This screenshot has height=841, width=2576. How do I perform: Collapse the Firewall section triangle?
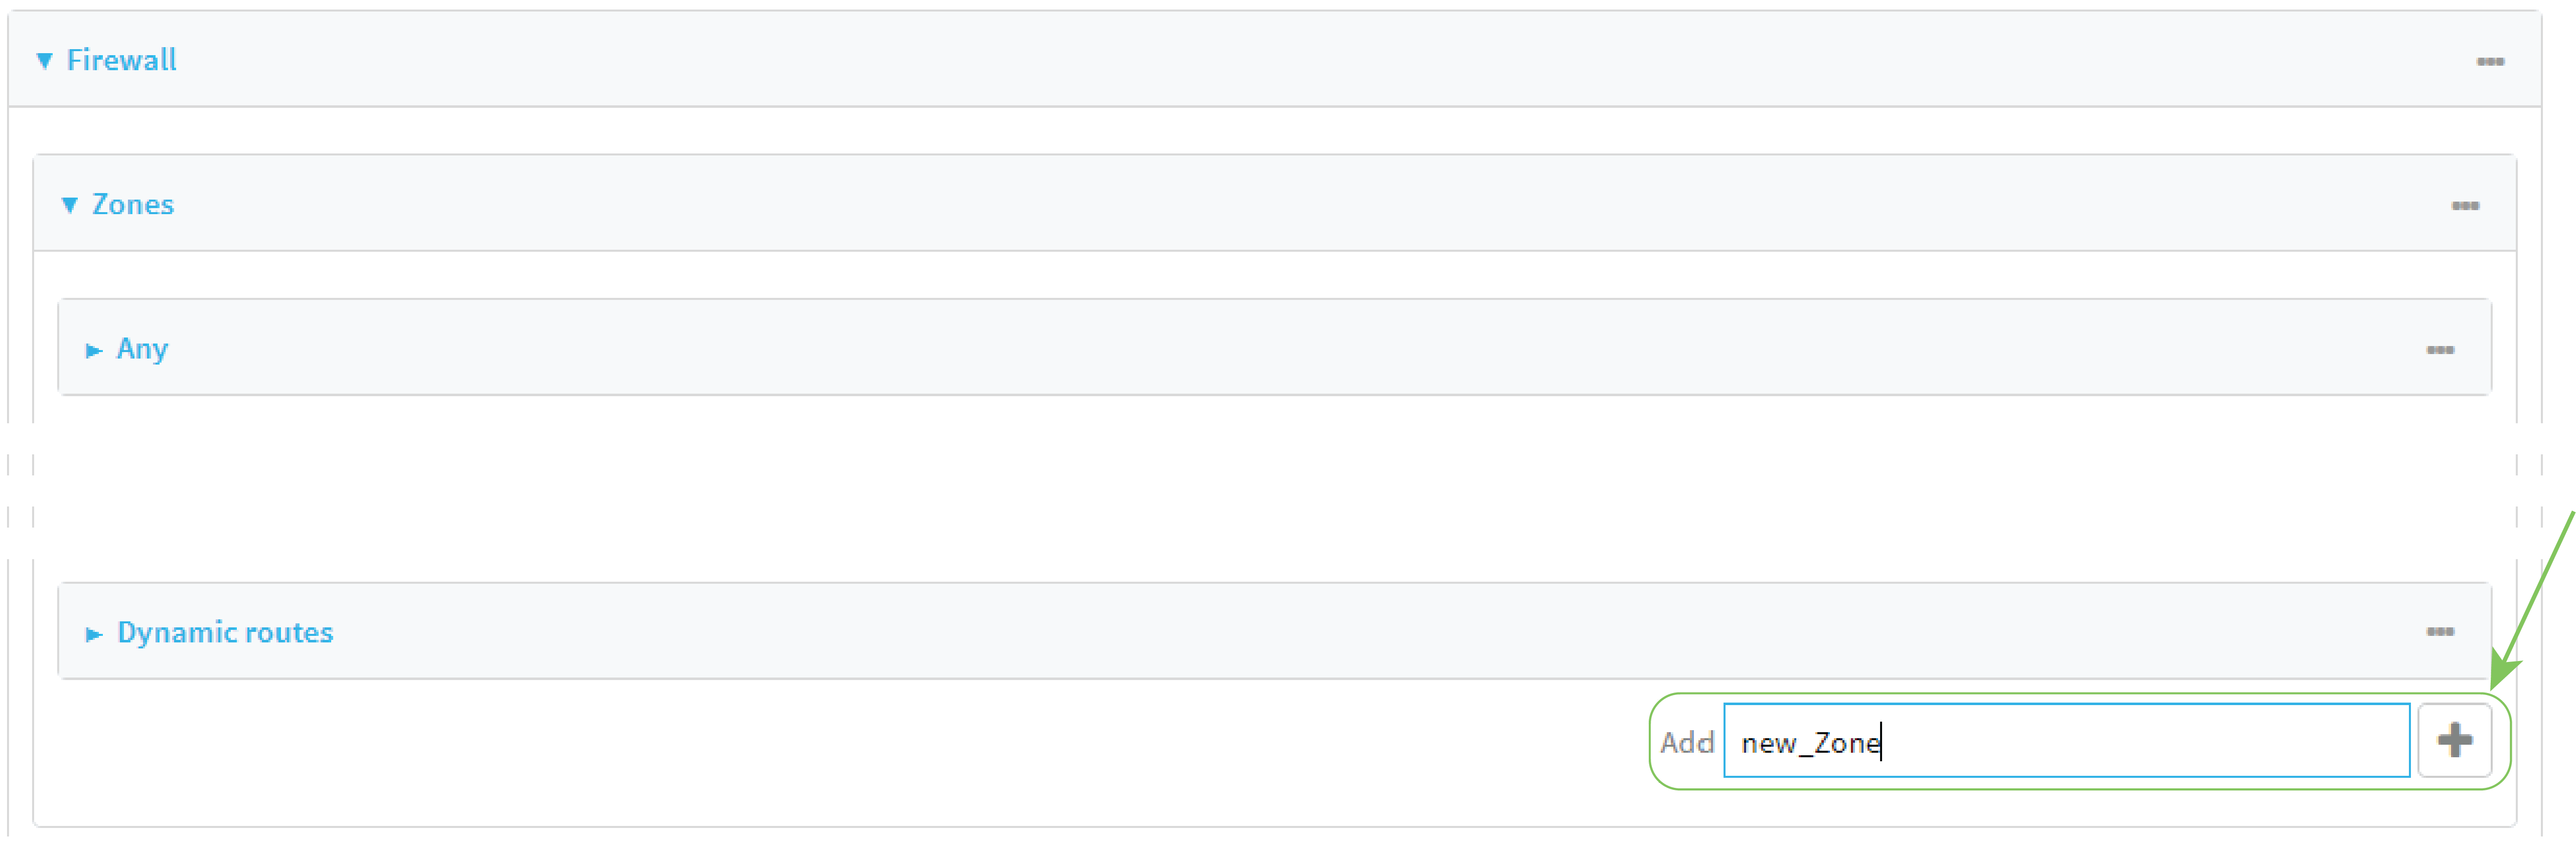[x=43, y=59]
